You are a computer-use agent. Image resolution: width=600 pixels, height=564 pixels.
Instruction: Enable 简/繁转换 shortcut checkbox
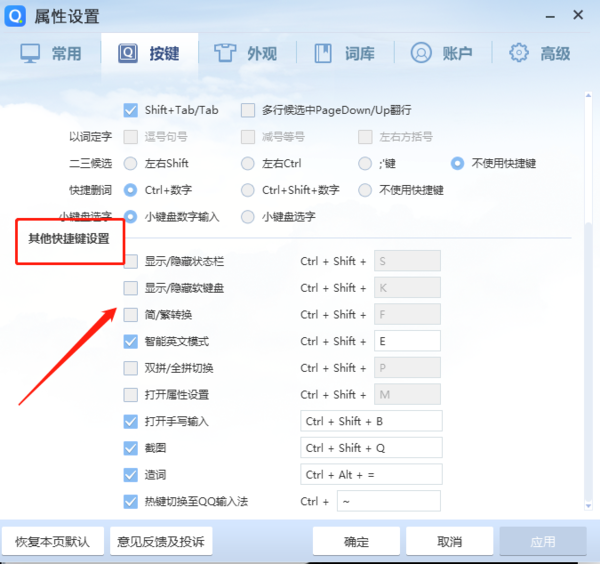point(130,315)
